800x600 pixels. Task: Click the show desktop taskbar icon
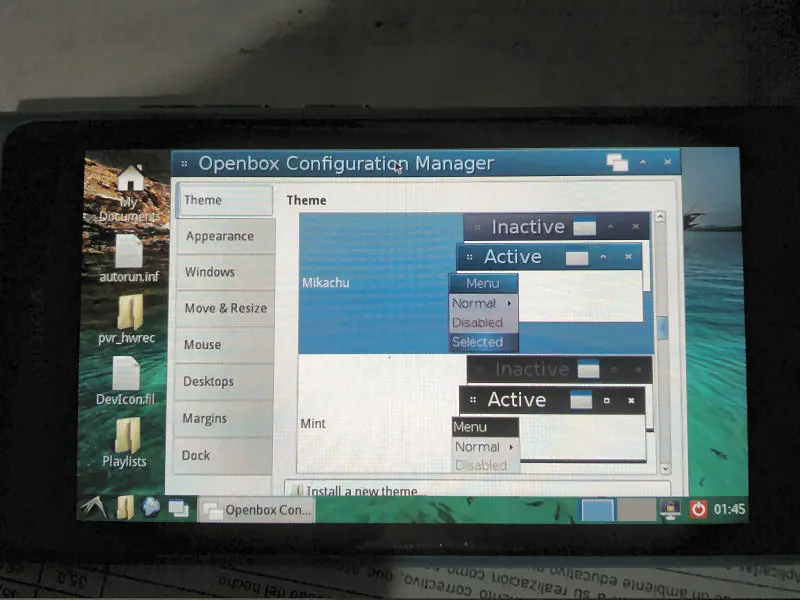tap(179, 509)
